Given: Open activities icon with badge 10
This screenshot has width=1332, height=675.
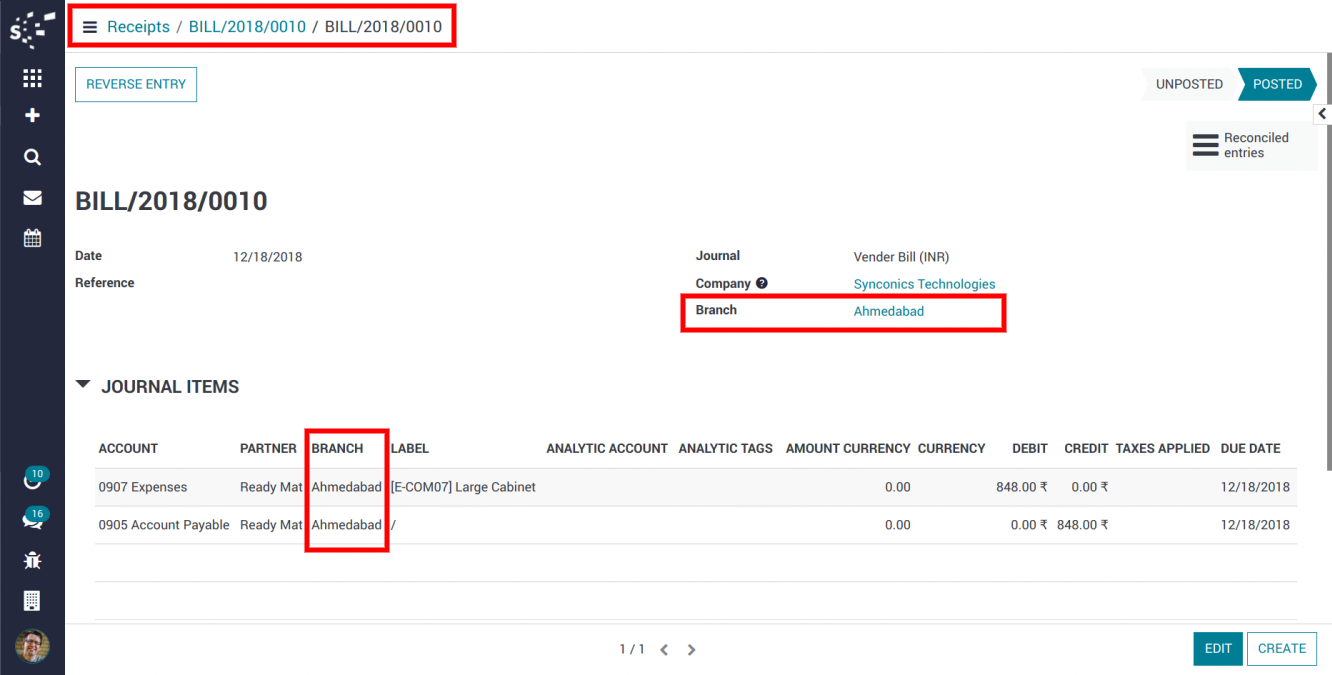Looking at the screenshot, I should tap(32, 481).
